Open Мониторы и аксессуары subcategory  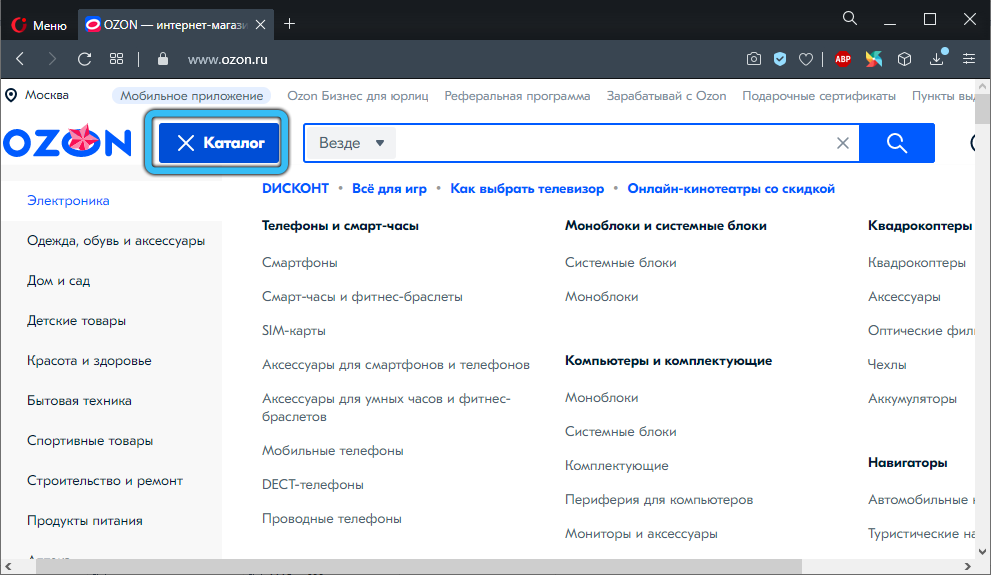click(641, 534)
